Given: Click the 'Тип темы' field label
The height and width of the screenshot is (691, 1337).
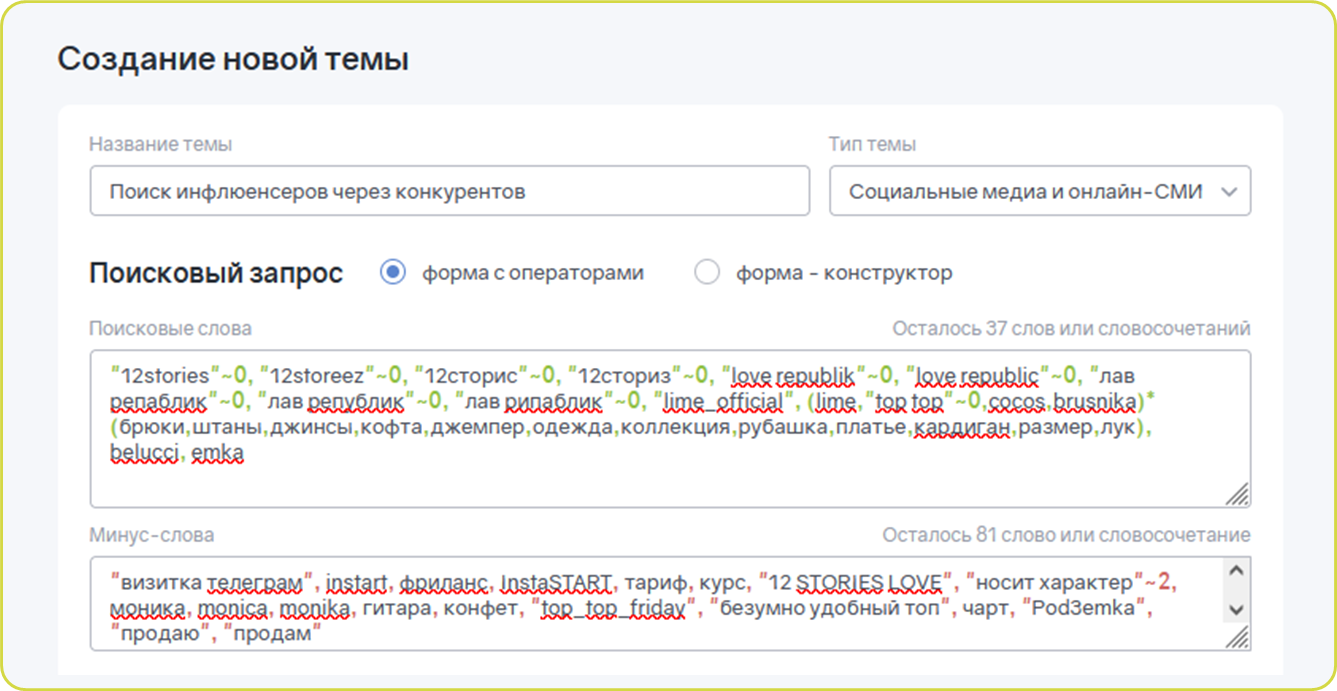Looking at the screenshot, I should tap(872, 144).
